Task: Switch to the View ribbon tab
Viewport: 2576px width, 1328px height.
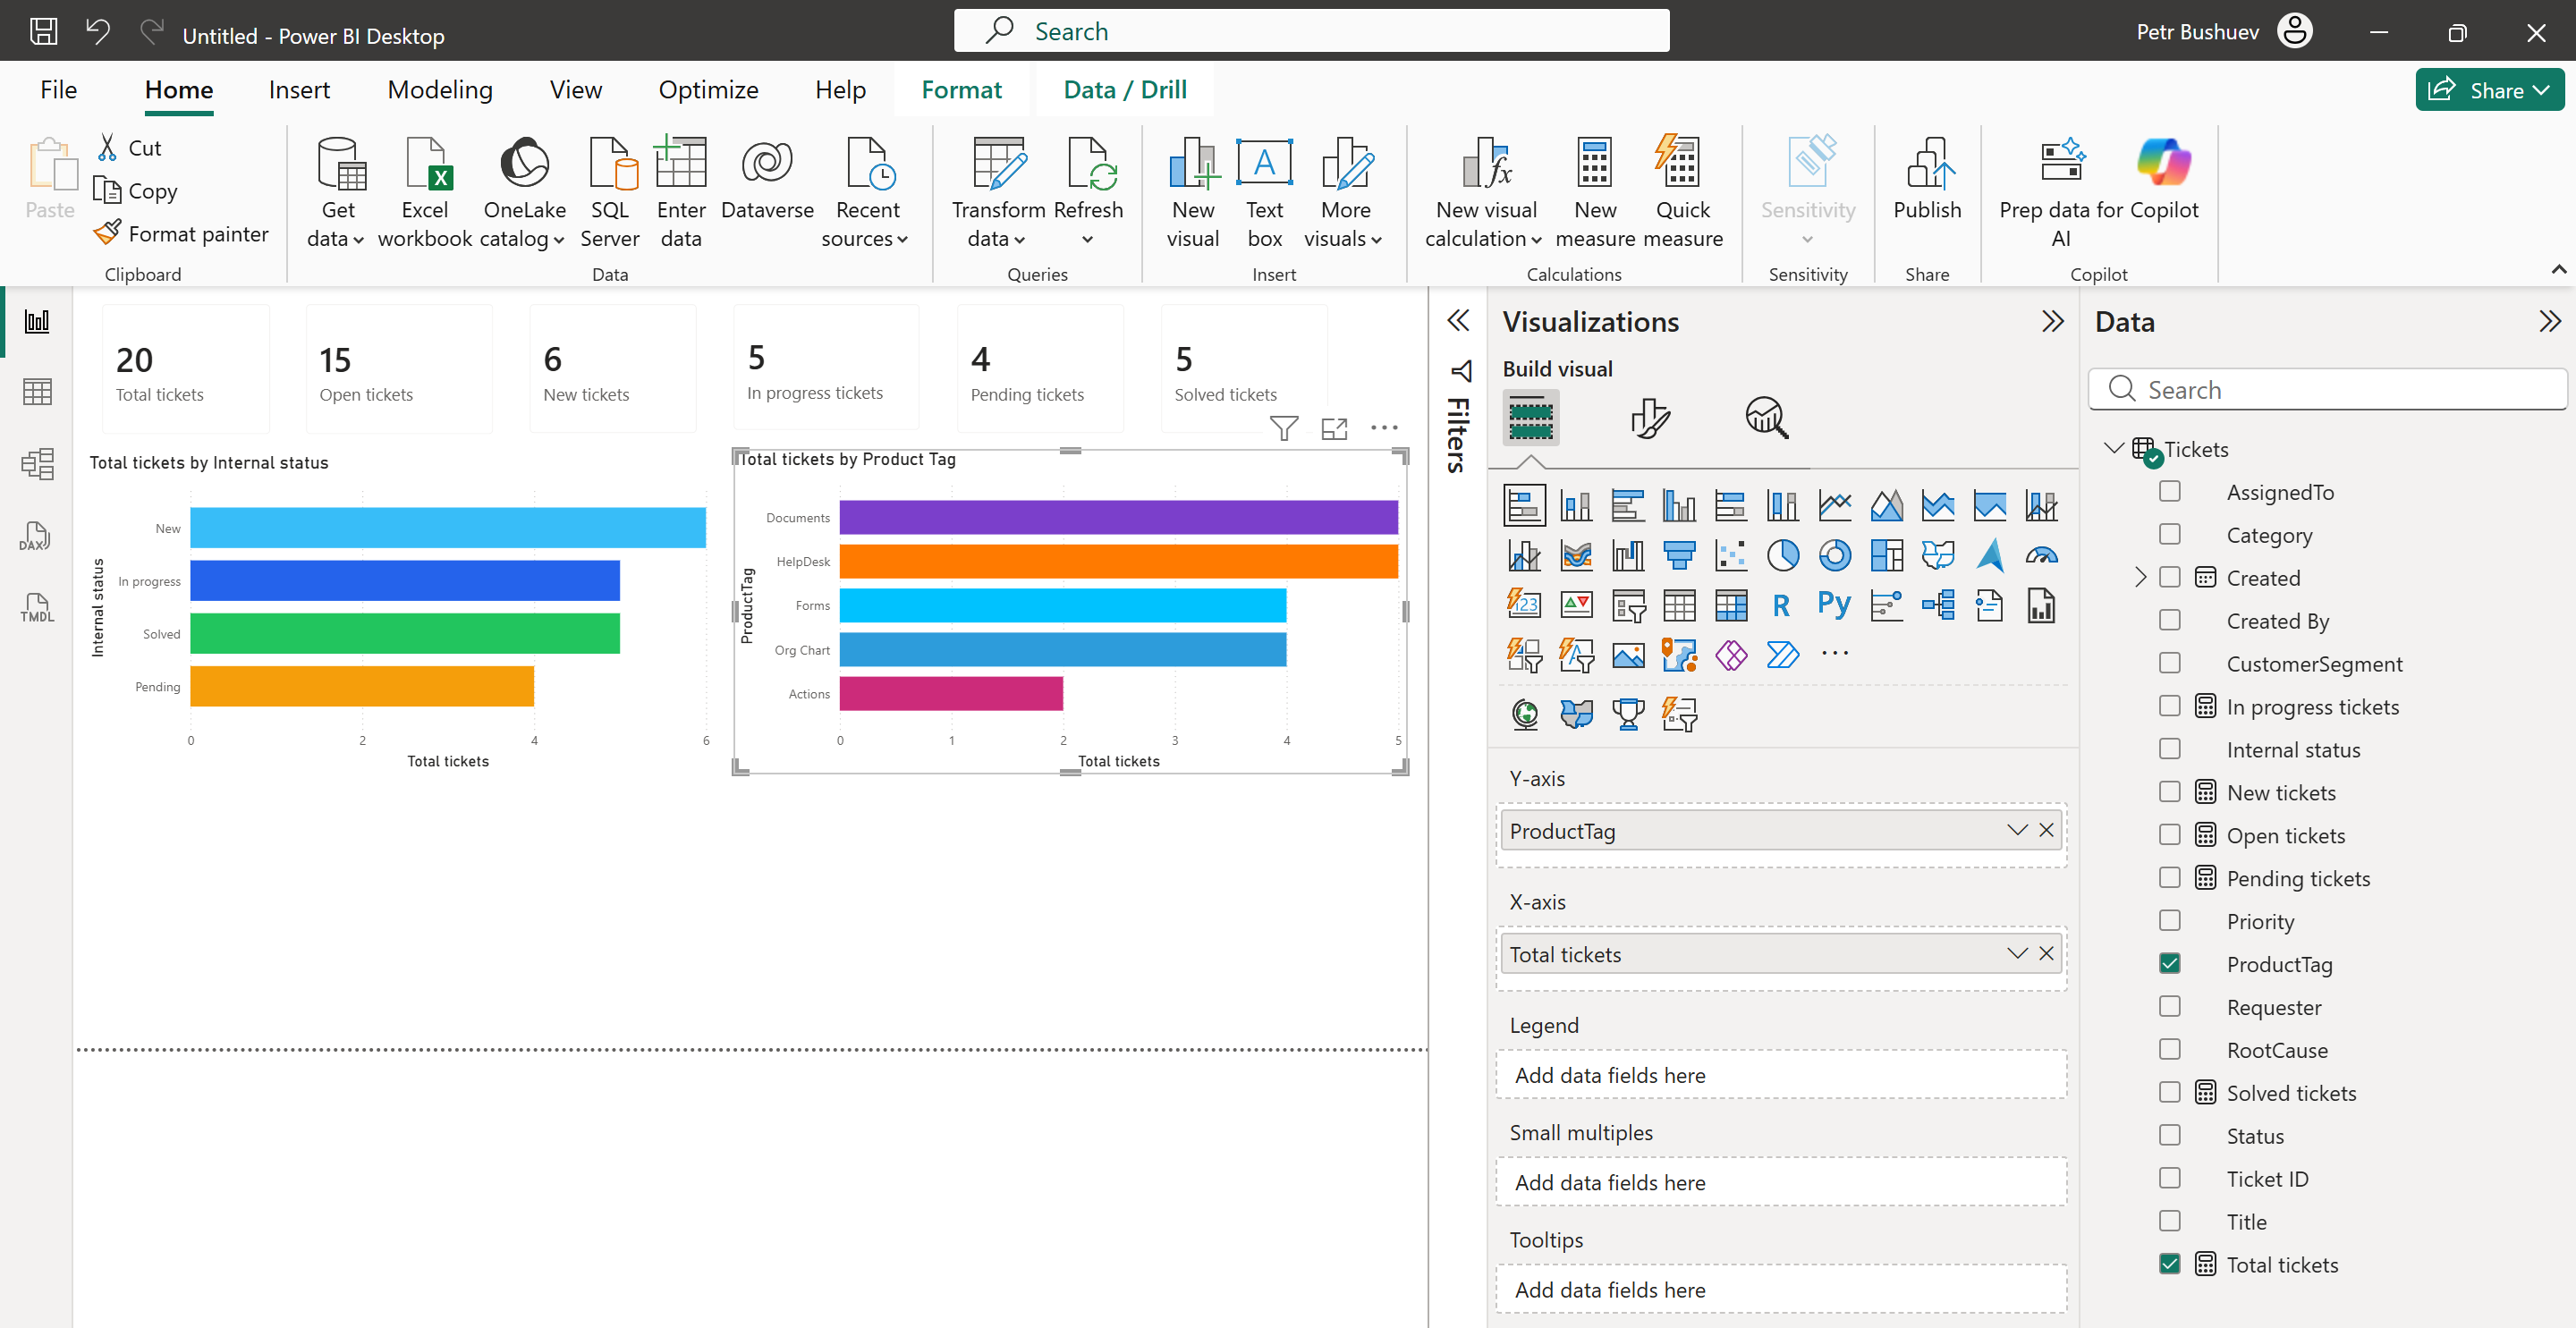Action: pyautogui.click(x=576, y=90)
